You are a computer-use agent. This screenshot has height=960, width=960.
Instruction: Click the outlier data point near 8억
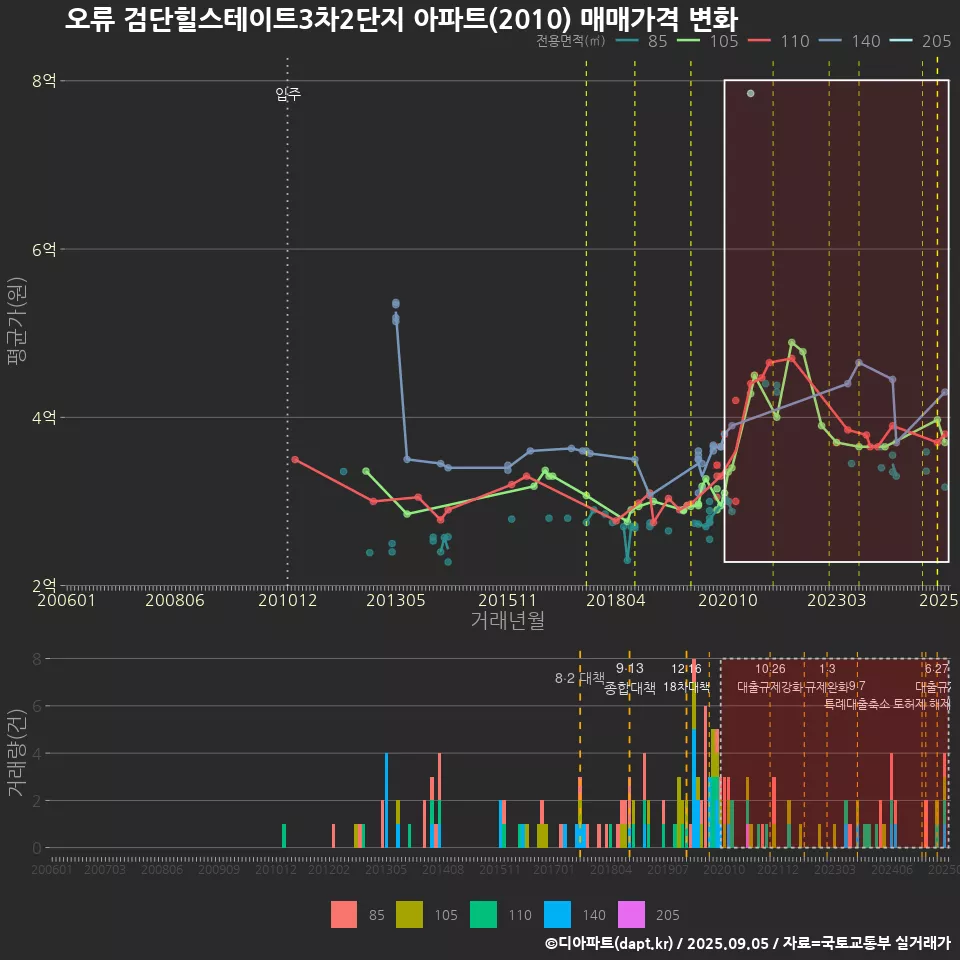(751, 94)
